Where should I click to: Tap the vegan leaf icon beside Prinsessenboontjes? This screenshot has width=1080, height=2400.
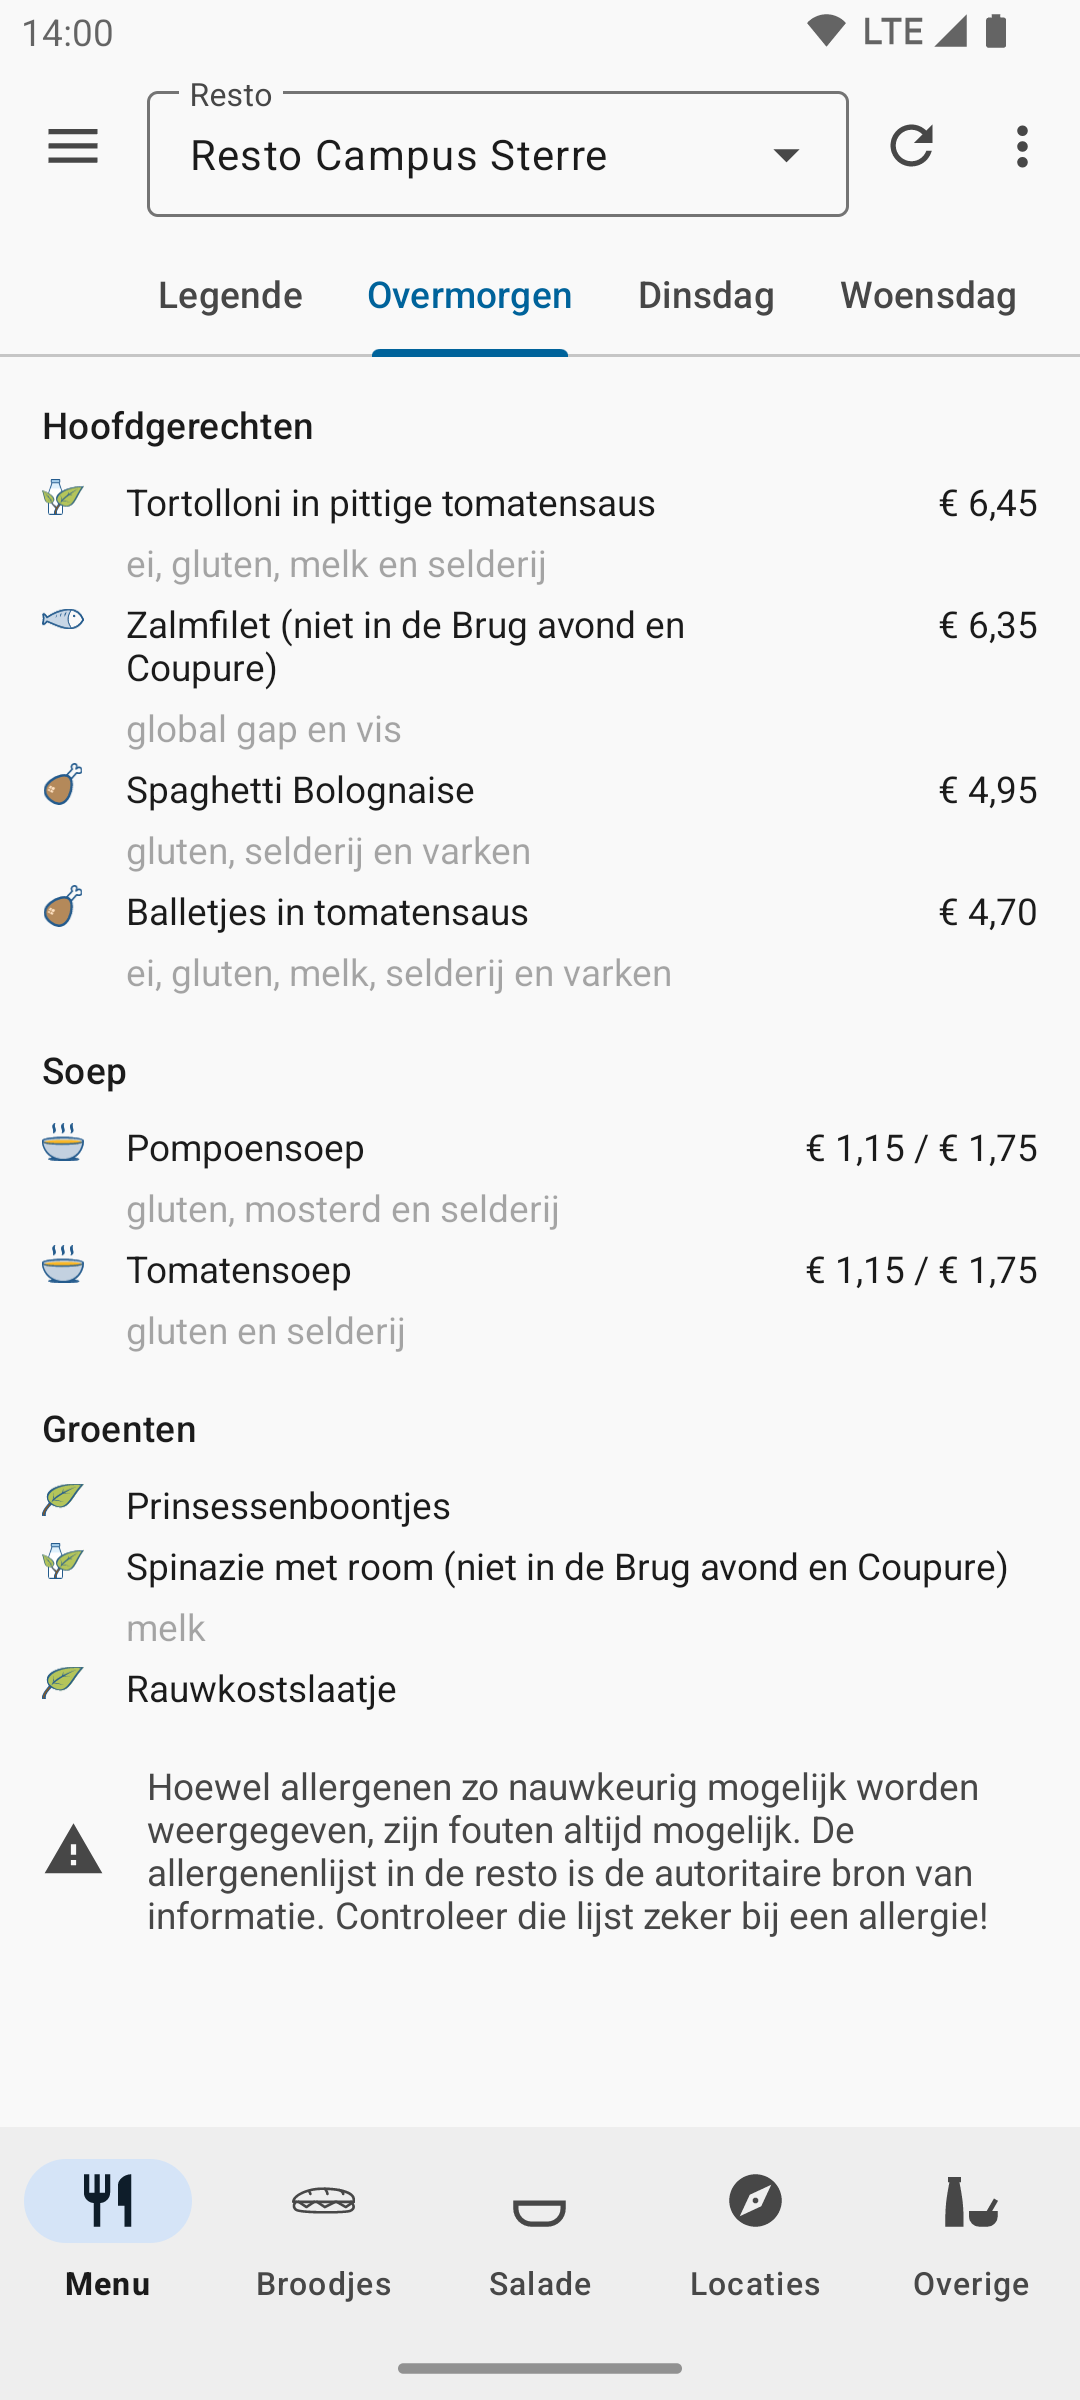click(x=63, y=1499)
